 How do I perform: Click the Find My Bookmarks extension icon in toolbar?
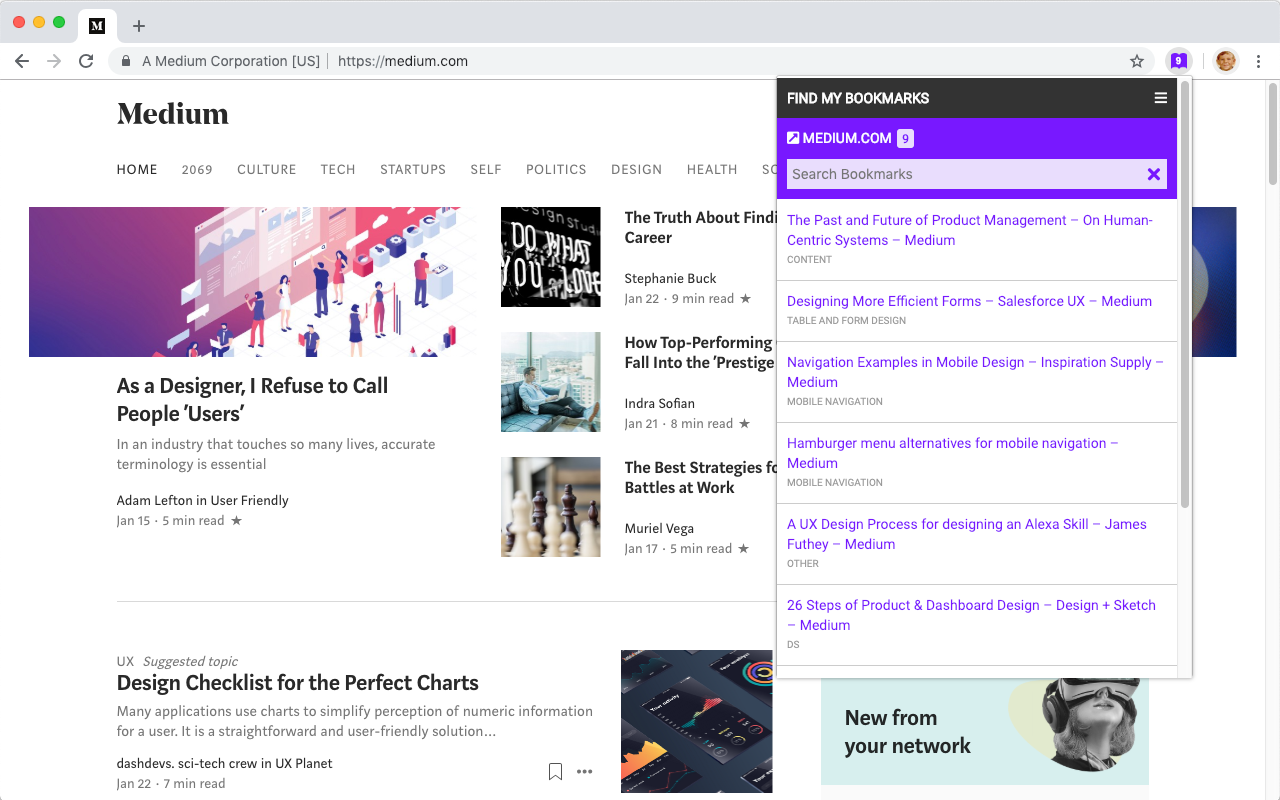click(1178, 60)
